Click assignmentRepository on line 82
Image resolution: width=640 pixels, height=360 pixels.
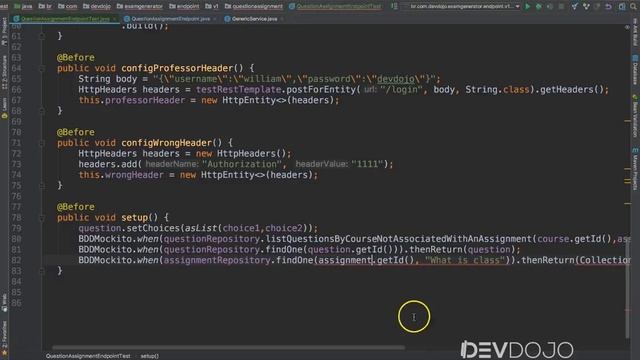[217, 260]
